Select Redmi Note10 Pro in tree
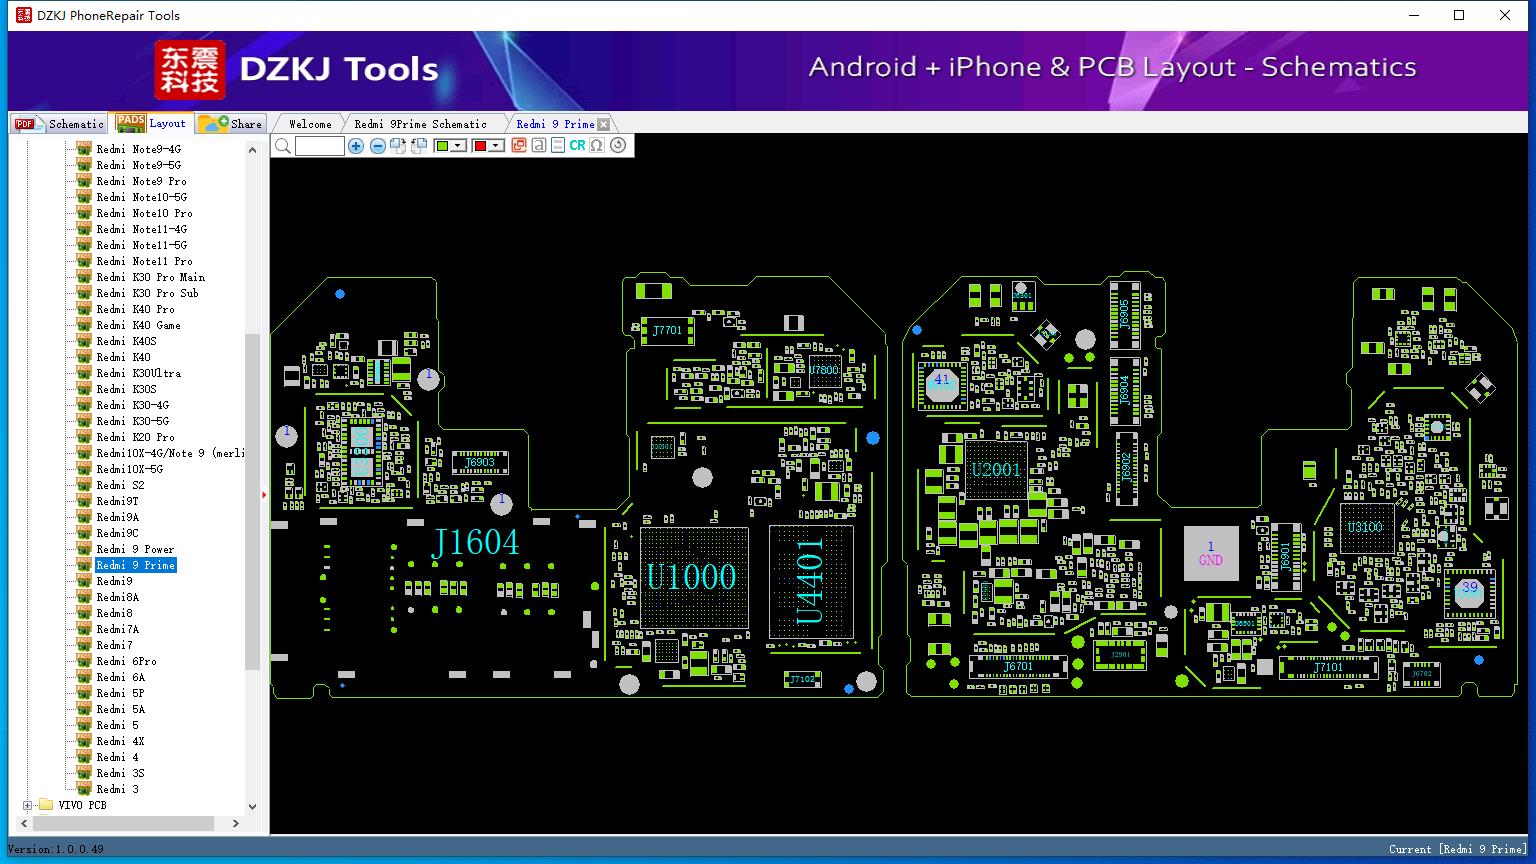This screenshot has height=864, width=1536. [x=144, y=213]
